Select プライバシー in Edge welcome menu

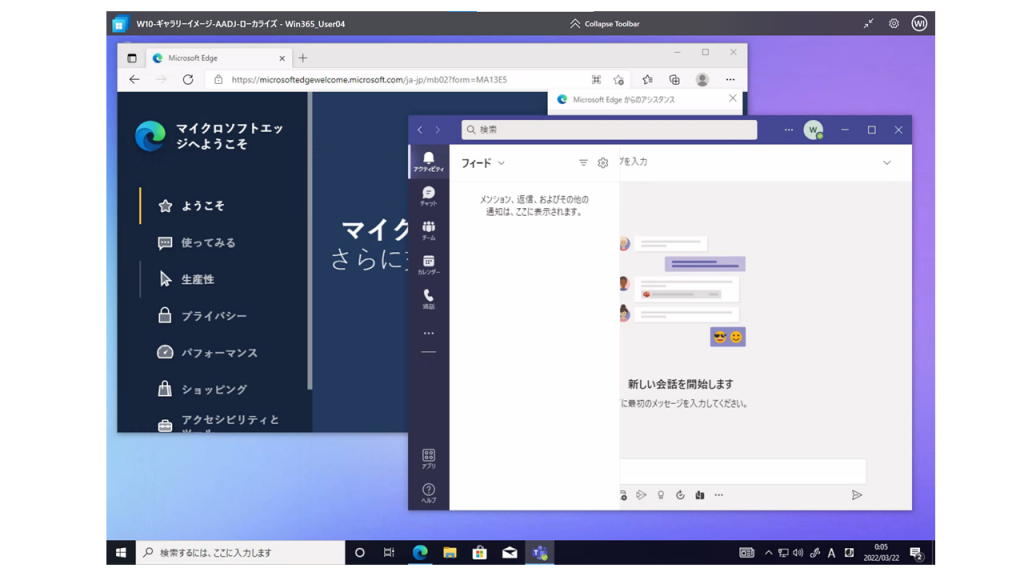coord(202,316)
